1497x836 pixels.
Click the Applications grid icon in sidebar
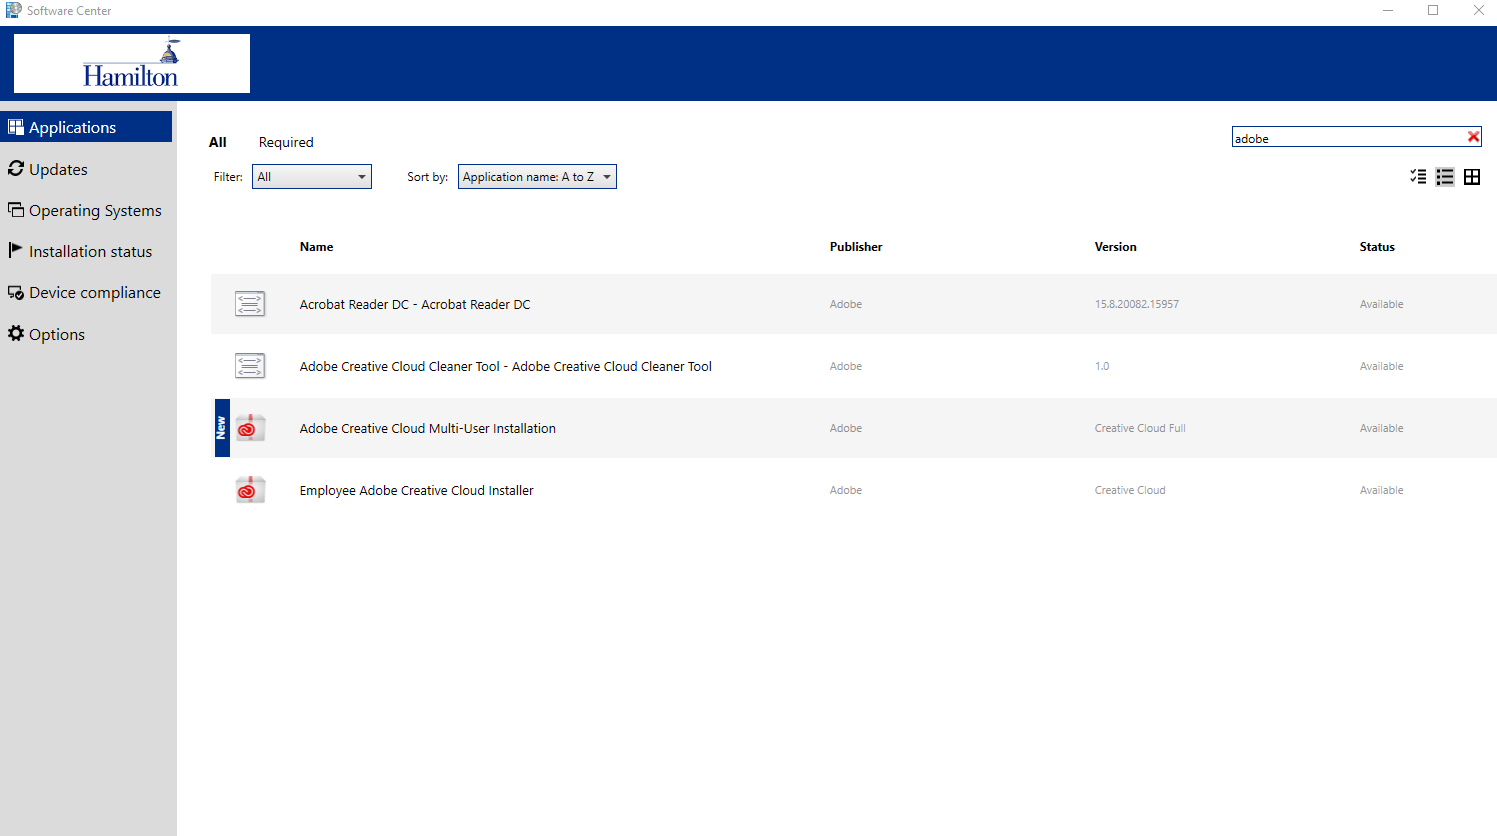[16, 127]
